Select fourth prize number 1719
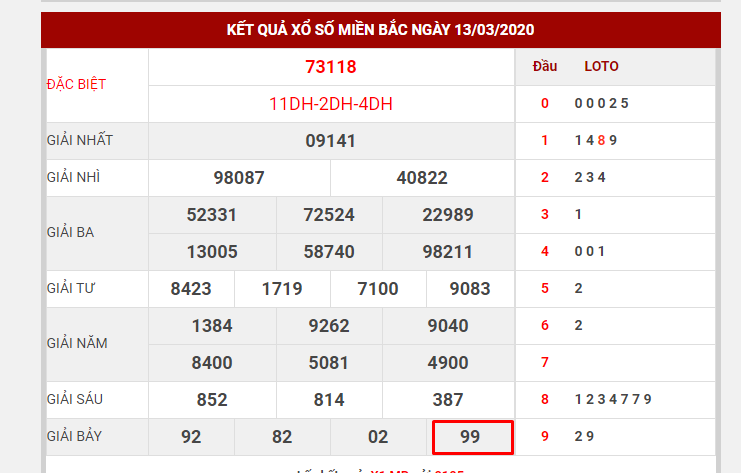 coord(282,289)
